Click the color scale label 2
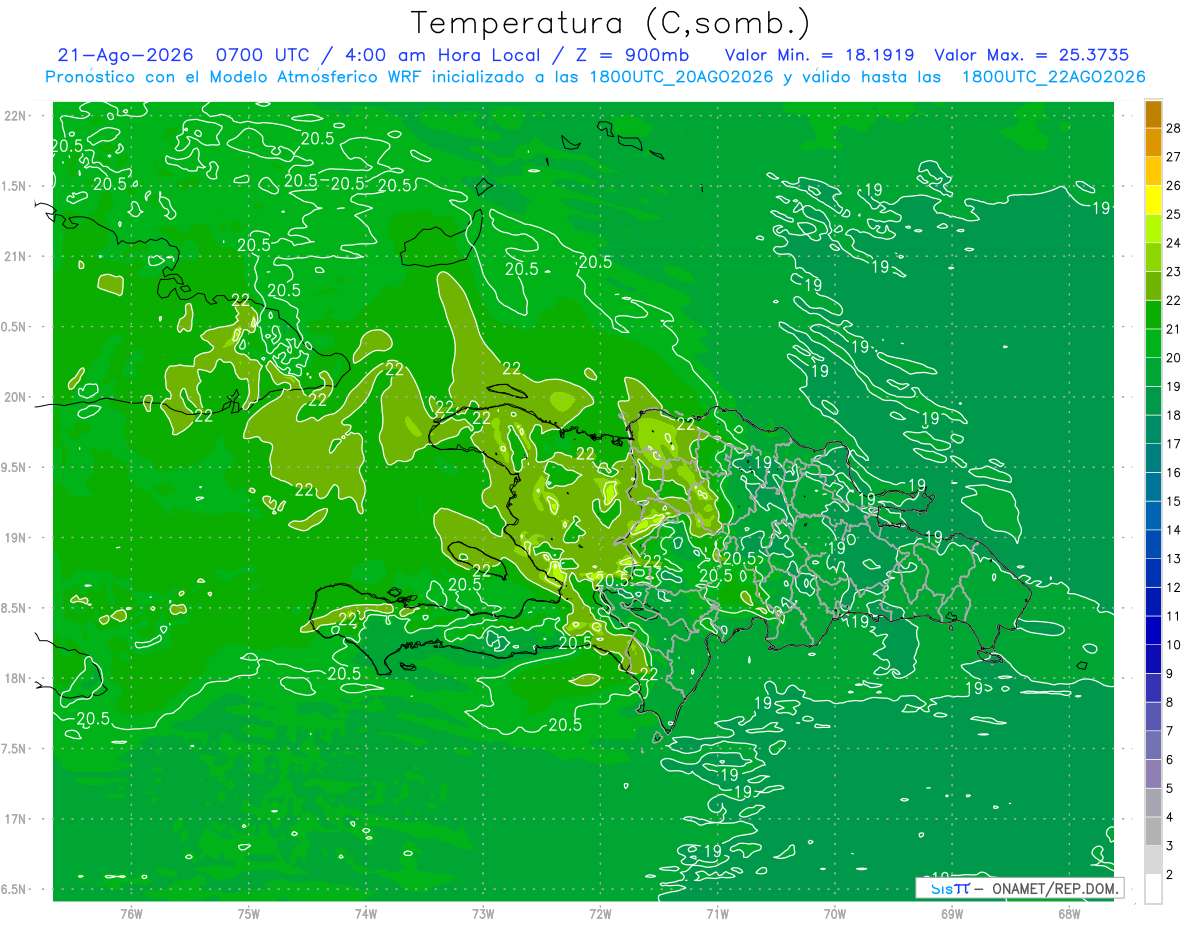Viewport: 1200px width, 927px height. (x=1170, y=875)
